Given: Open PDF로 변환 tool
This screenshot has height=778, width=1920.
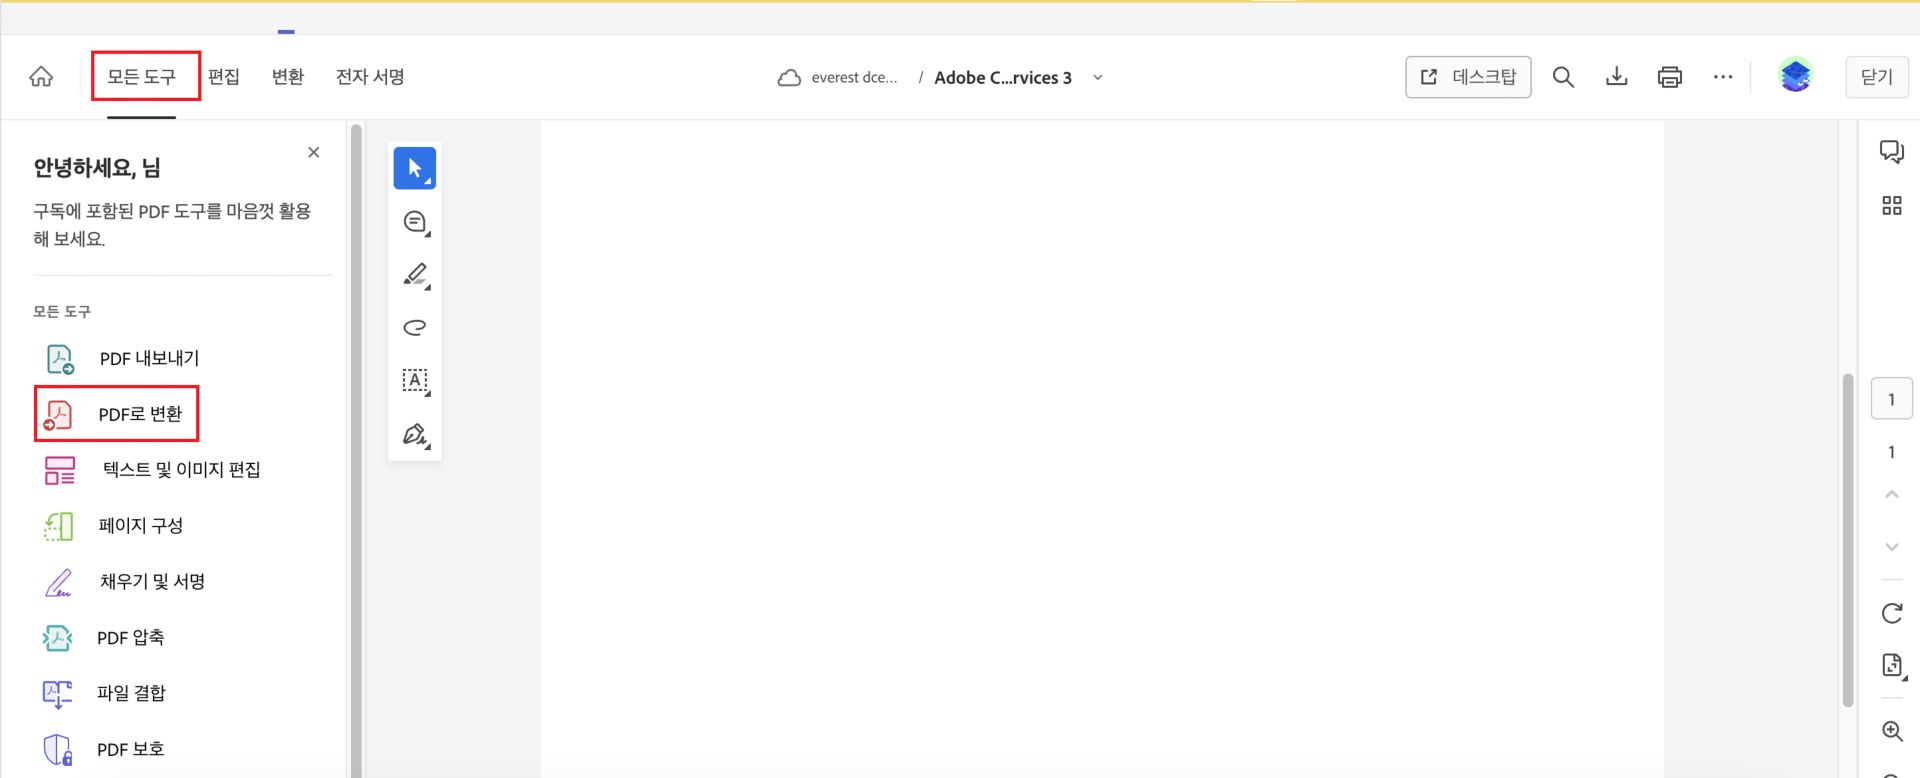Looking at the screenshot, I should pos(117,414).
